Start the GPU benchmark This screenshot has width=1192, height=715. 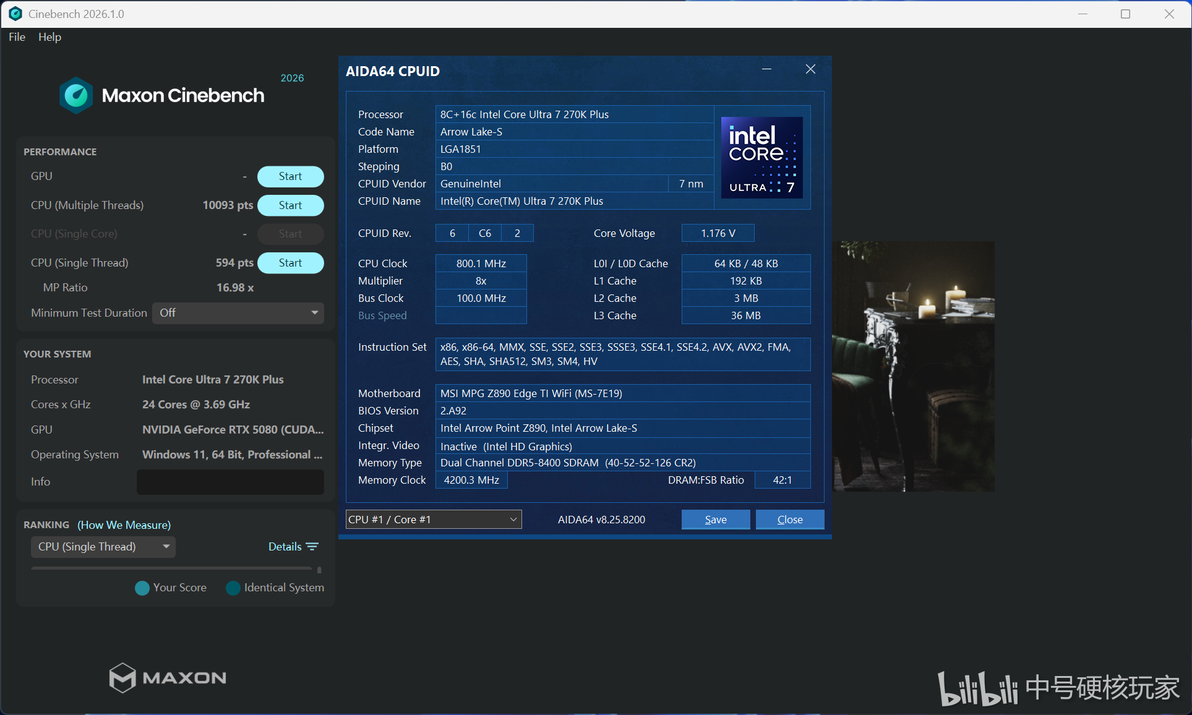[290, 176]
